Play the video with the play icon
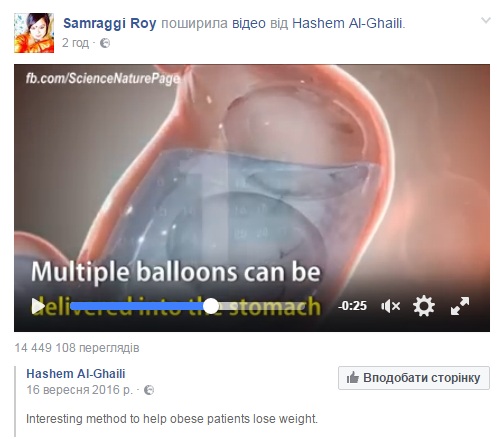 pos(38,306)
